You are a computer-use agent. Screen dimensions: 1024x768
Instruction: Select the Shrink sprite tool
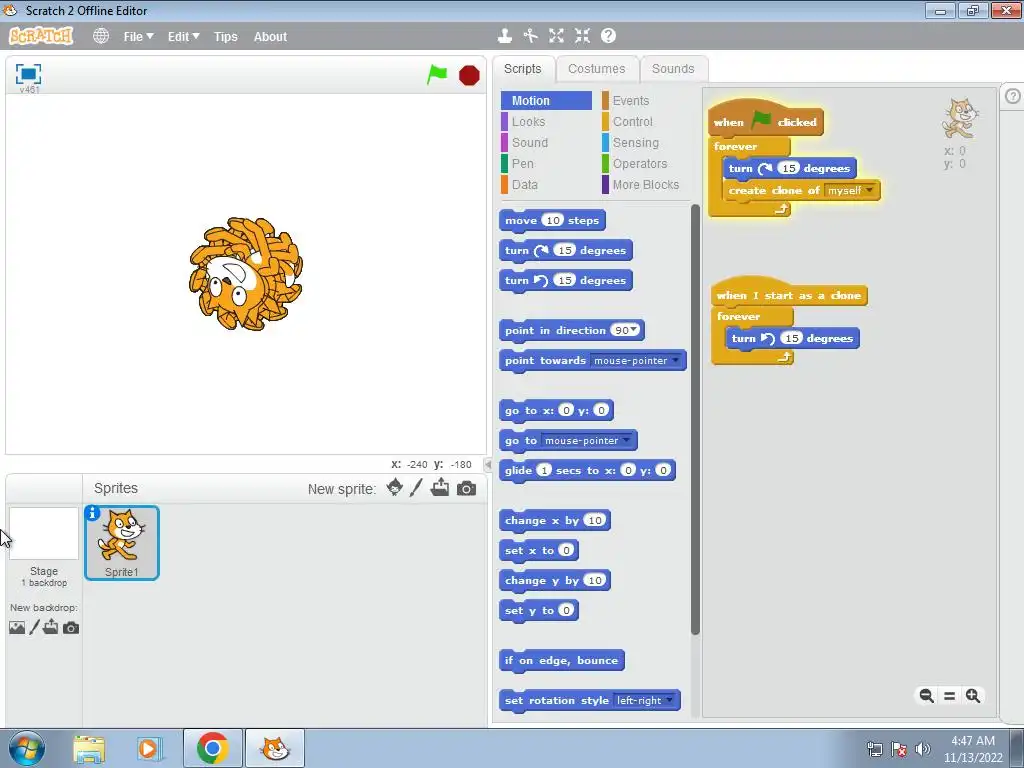(x=583, y=36)
